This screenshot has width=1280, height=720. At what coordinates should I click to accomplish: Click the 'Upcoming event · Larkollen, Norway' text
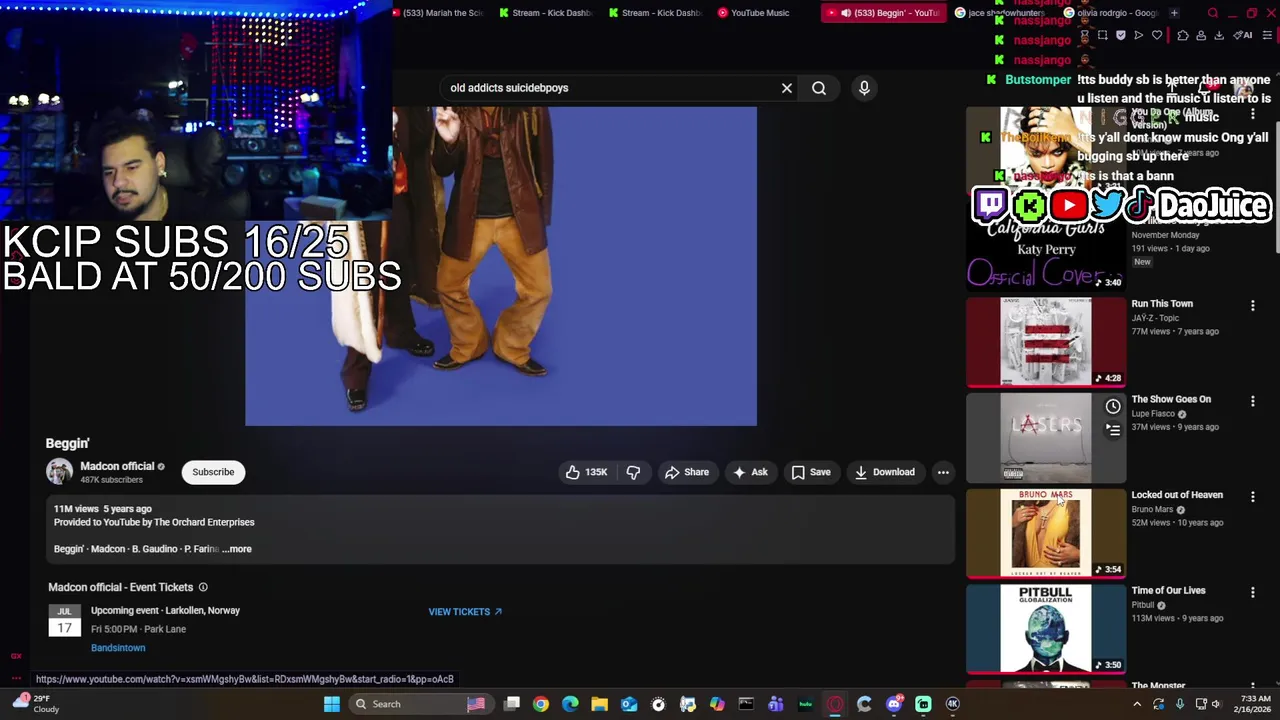coord(165,610)
